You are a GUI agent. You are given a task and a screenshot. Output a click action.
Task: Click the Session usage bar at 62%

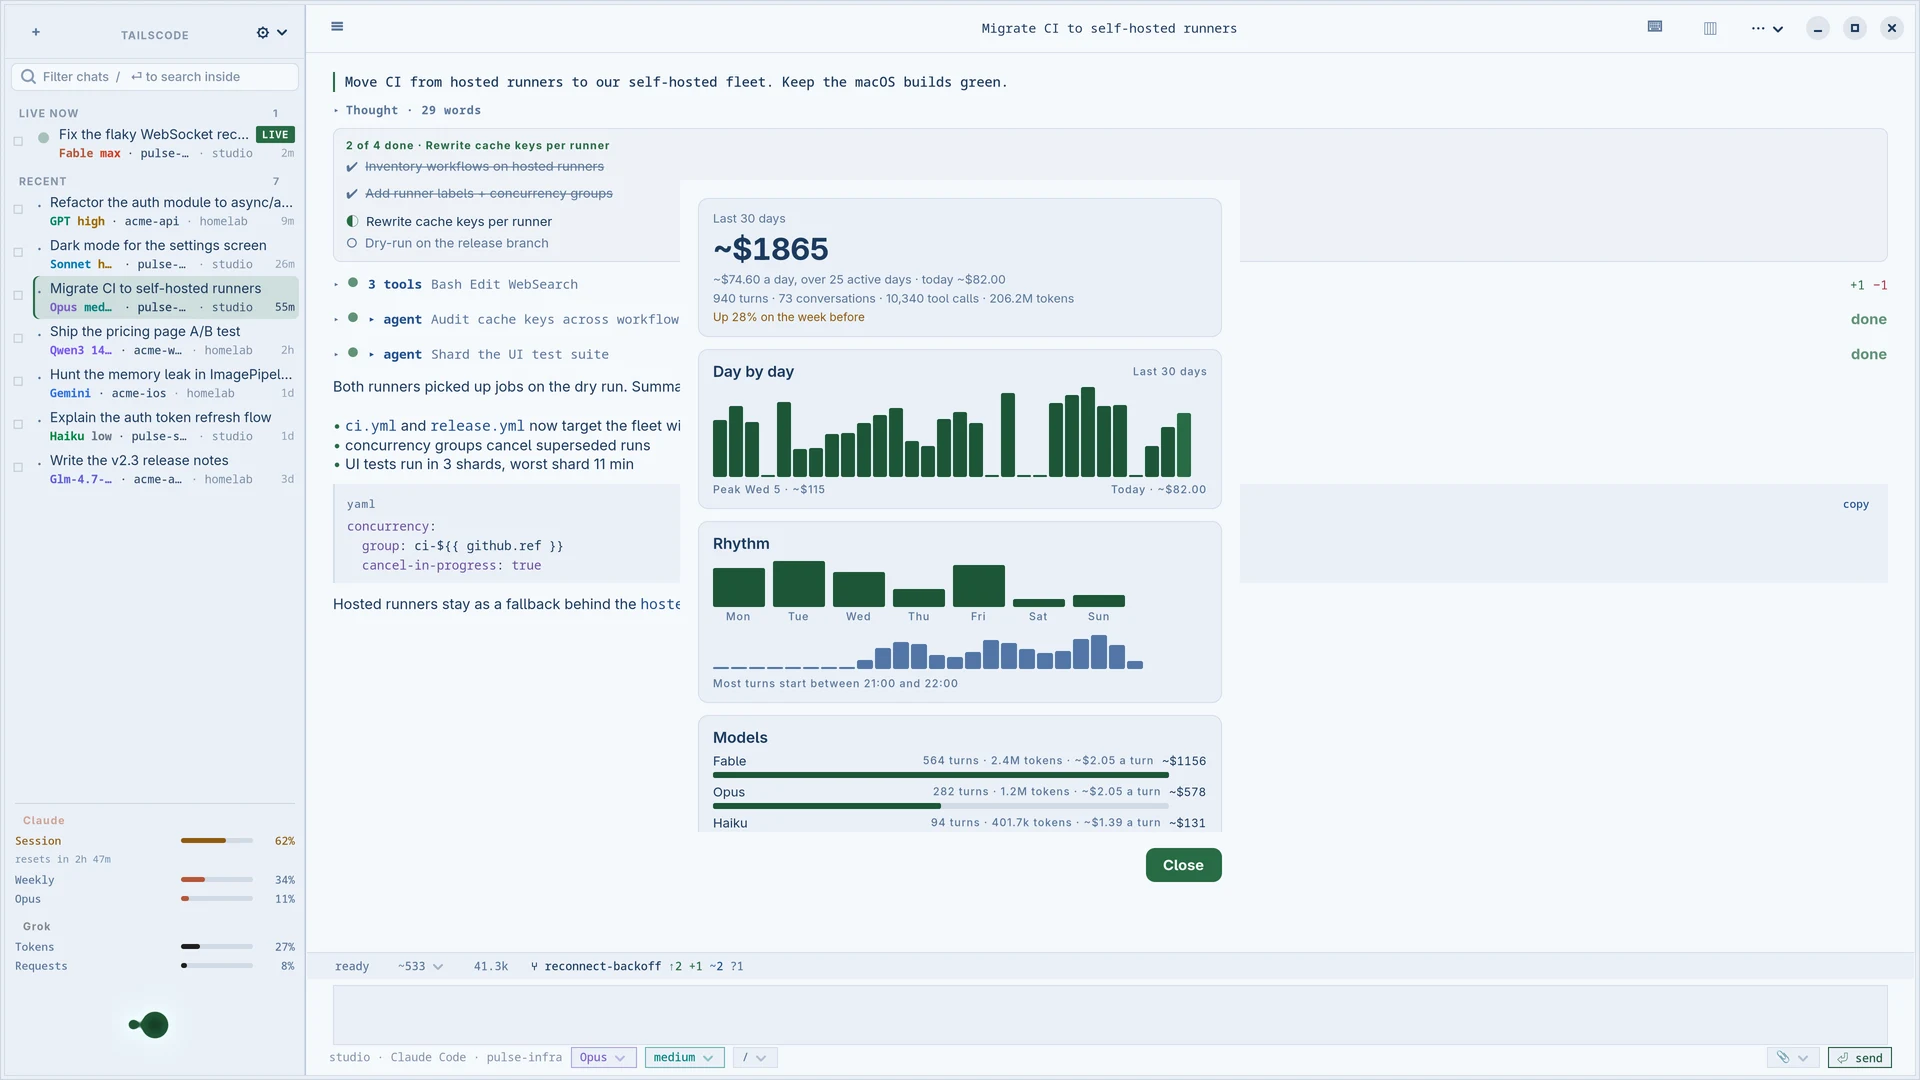pyautogui.click(x=216, y=841)
